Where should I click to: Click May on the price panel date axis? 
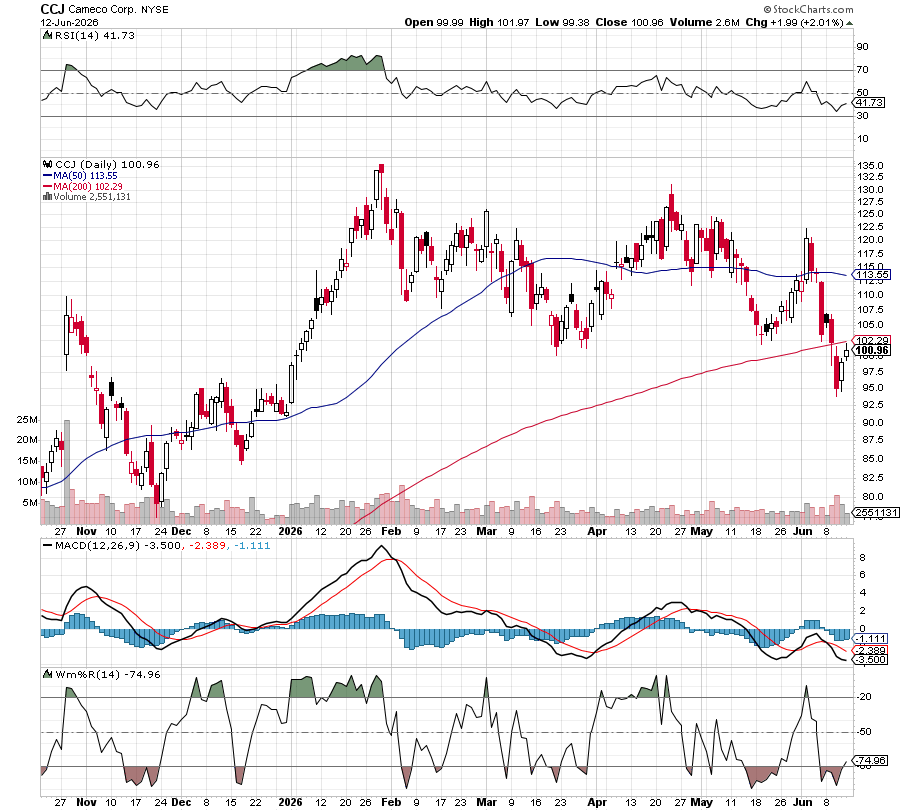pyautogui.click(x=701, y=531)
